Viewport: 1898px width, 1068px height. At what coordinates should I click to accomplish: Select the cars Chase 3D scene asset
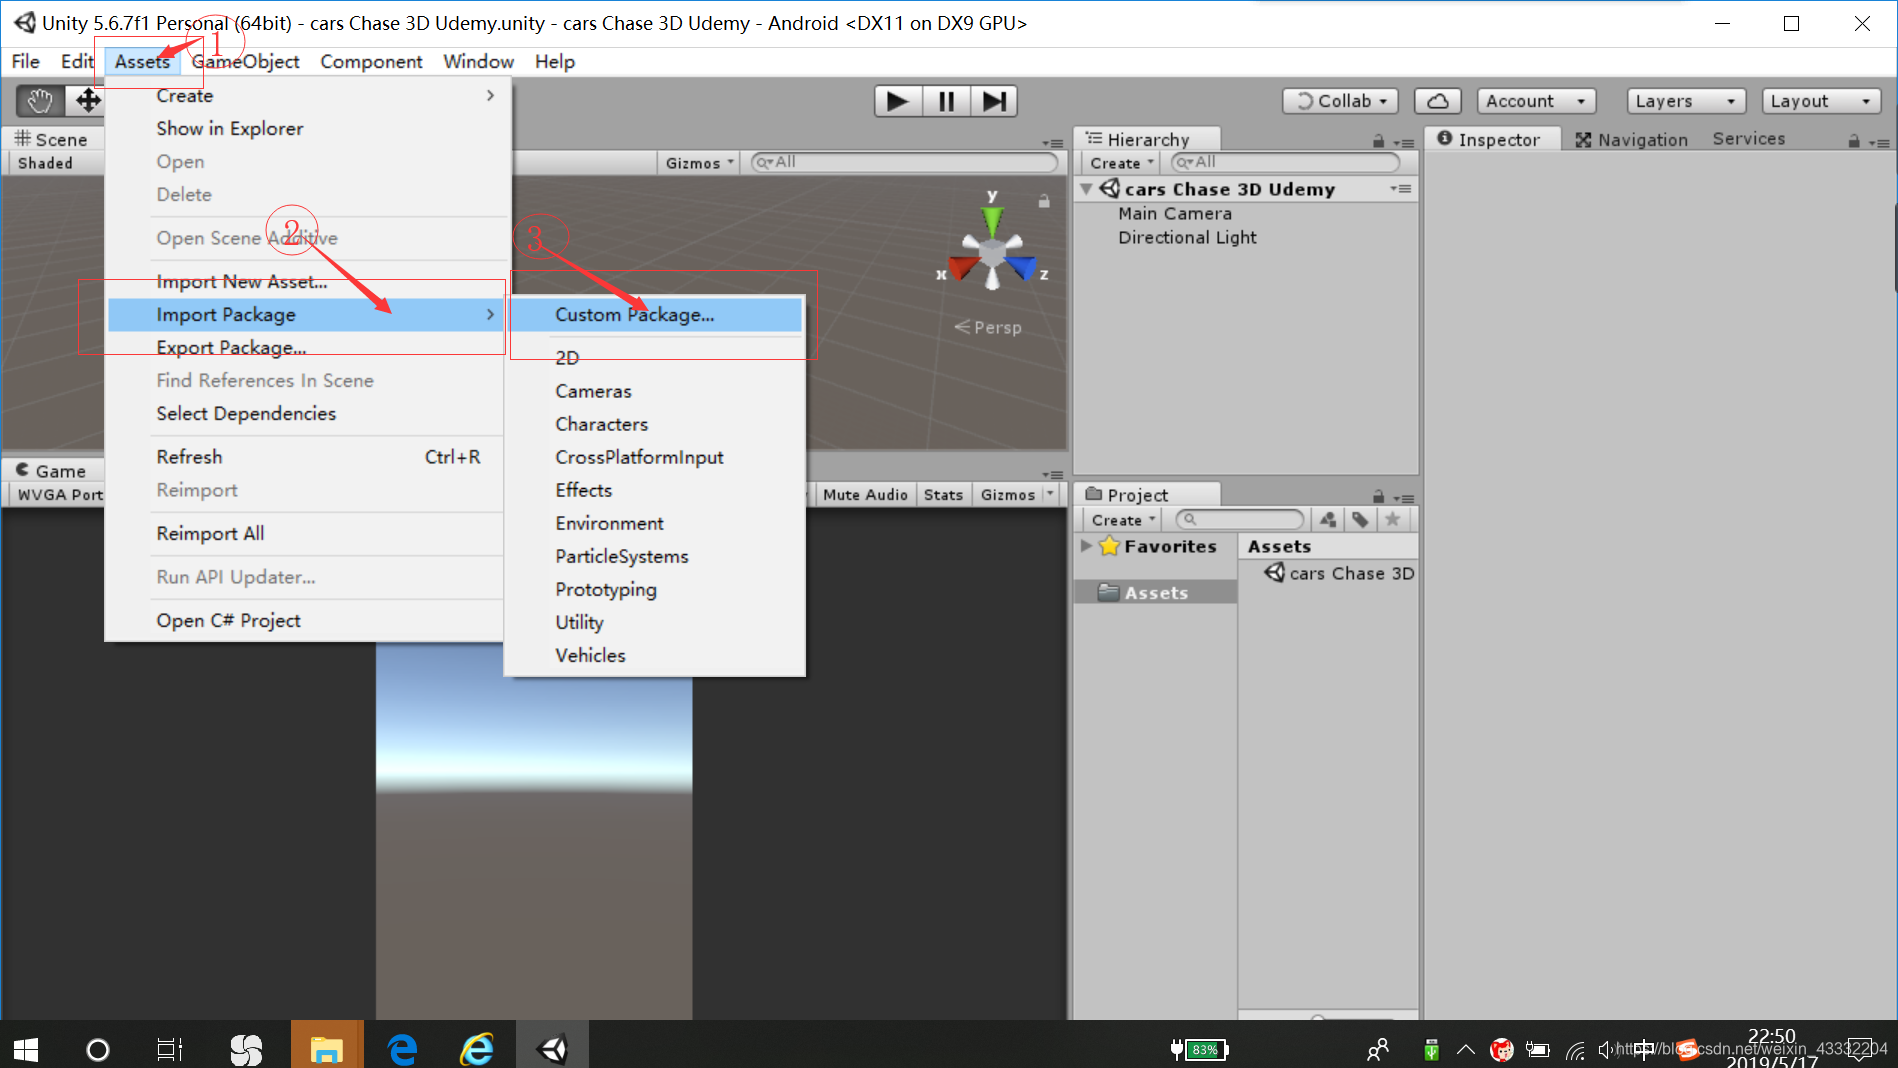point(1340,574)
